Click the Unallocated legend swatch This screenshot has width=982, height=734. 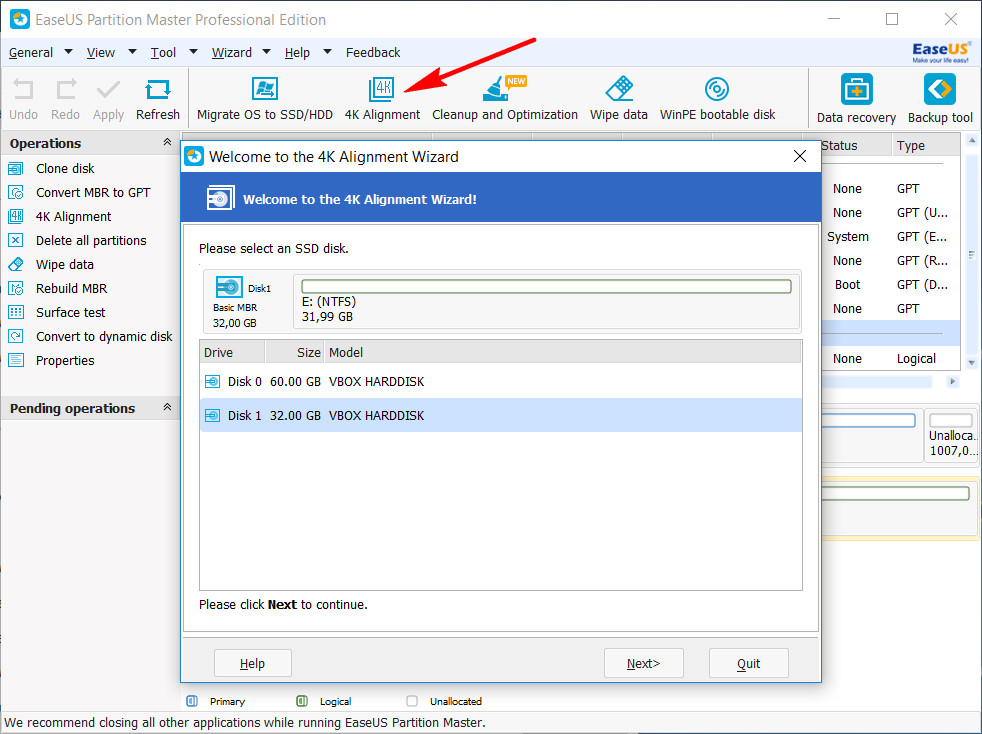411,701
